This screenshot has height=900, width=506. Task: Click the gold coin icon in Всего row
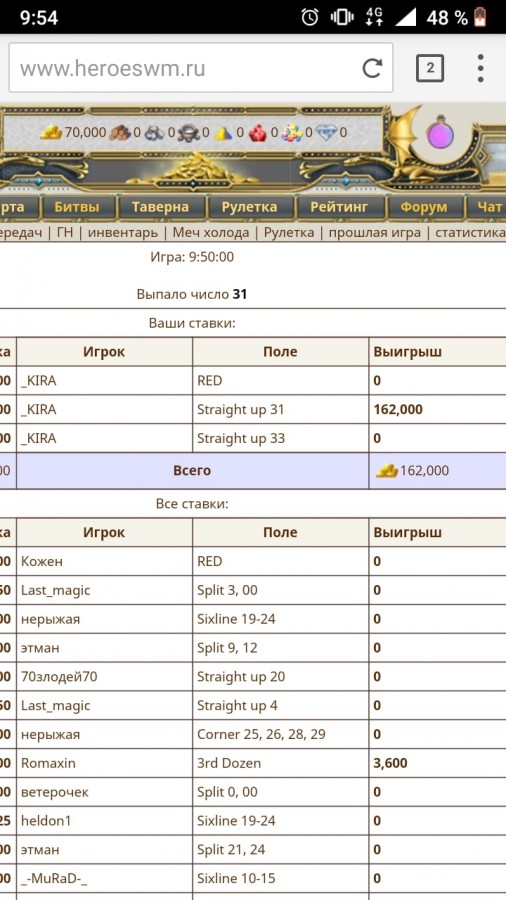387,471
